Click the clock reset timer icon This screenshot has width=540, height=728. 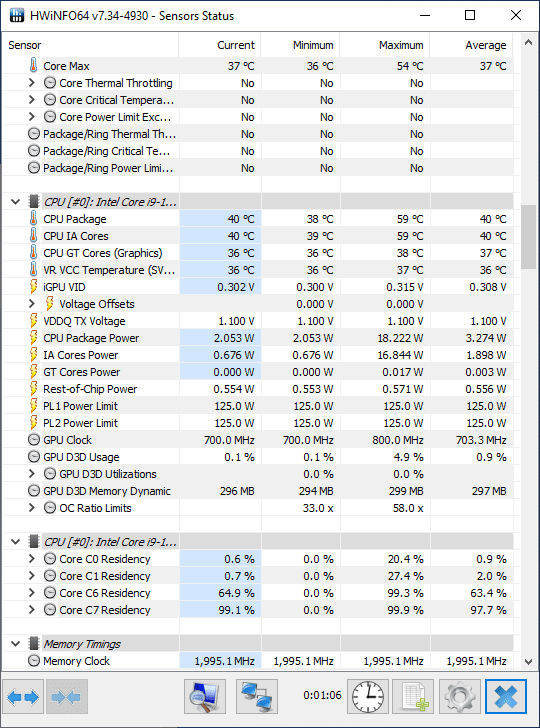tap(368, 697)
